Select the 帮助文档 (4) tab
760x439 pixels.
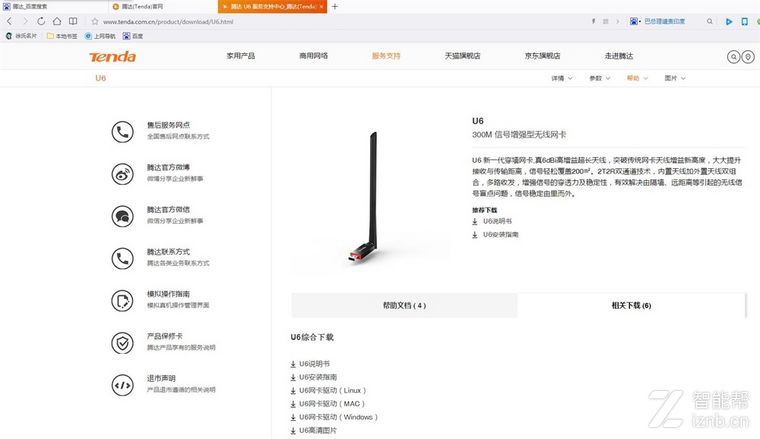coord(404,305)
